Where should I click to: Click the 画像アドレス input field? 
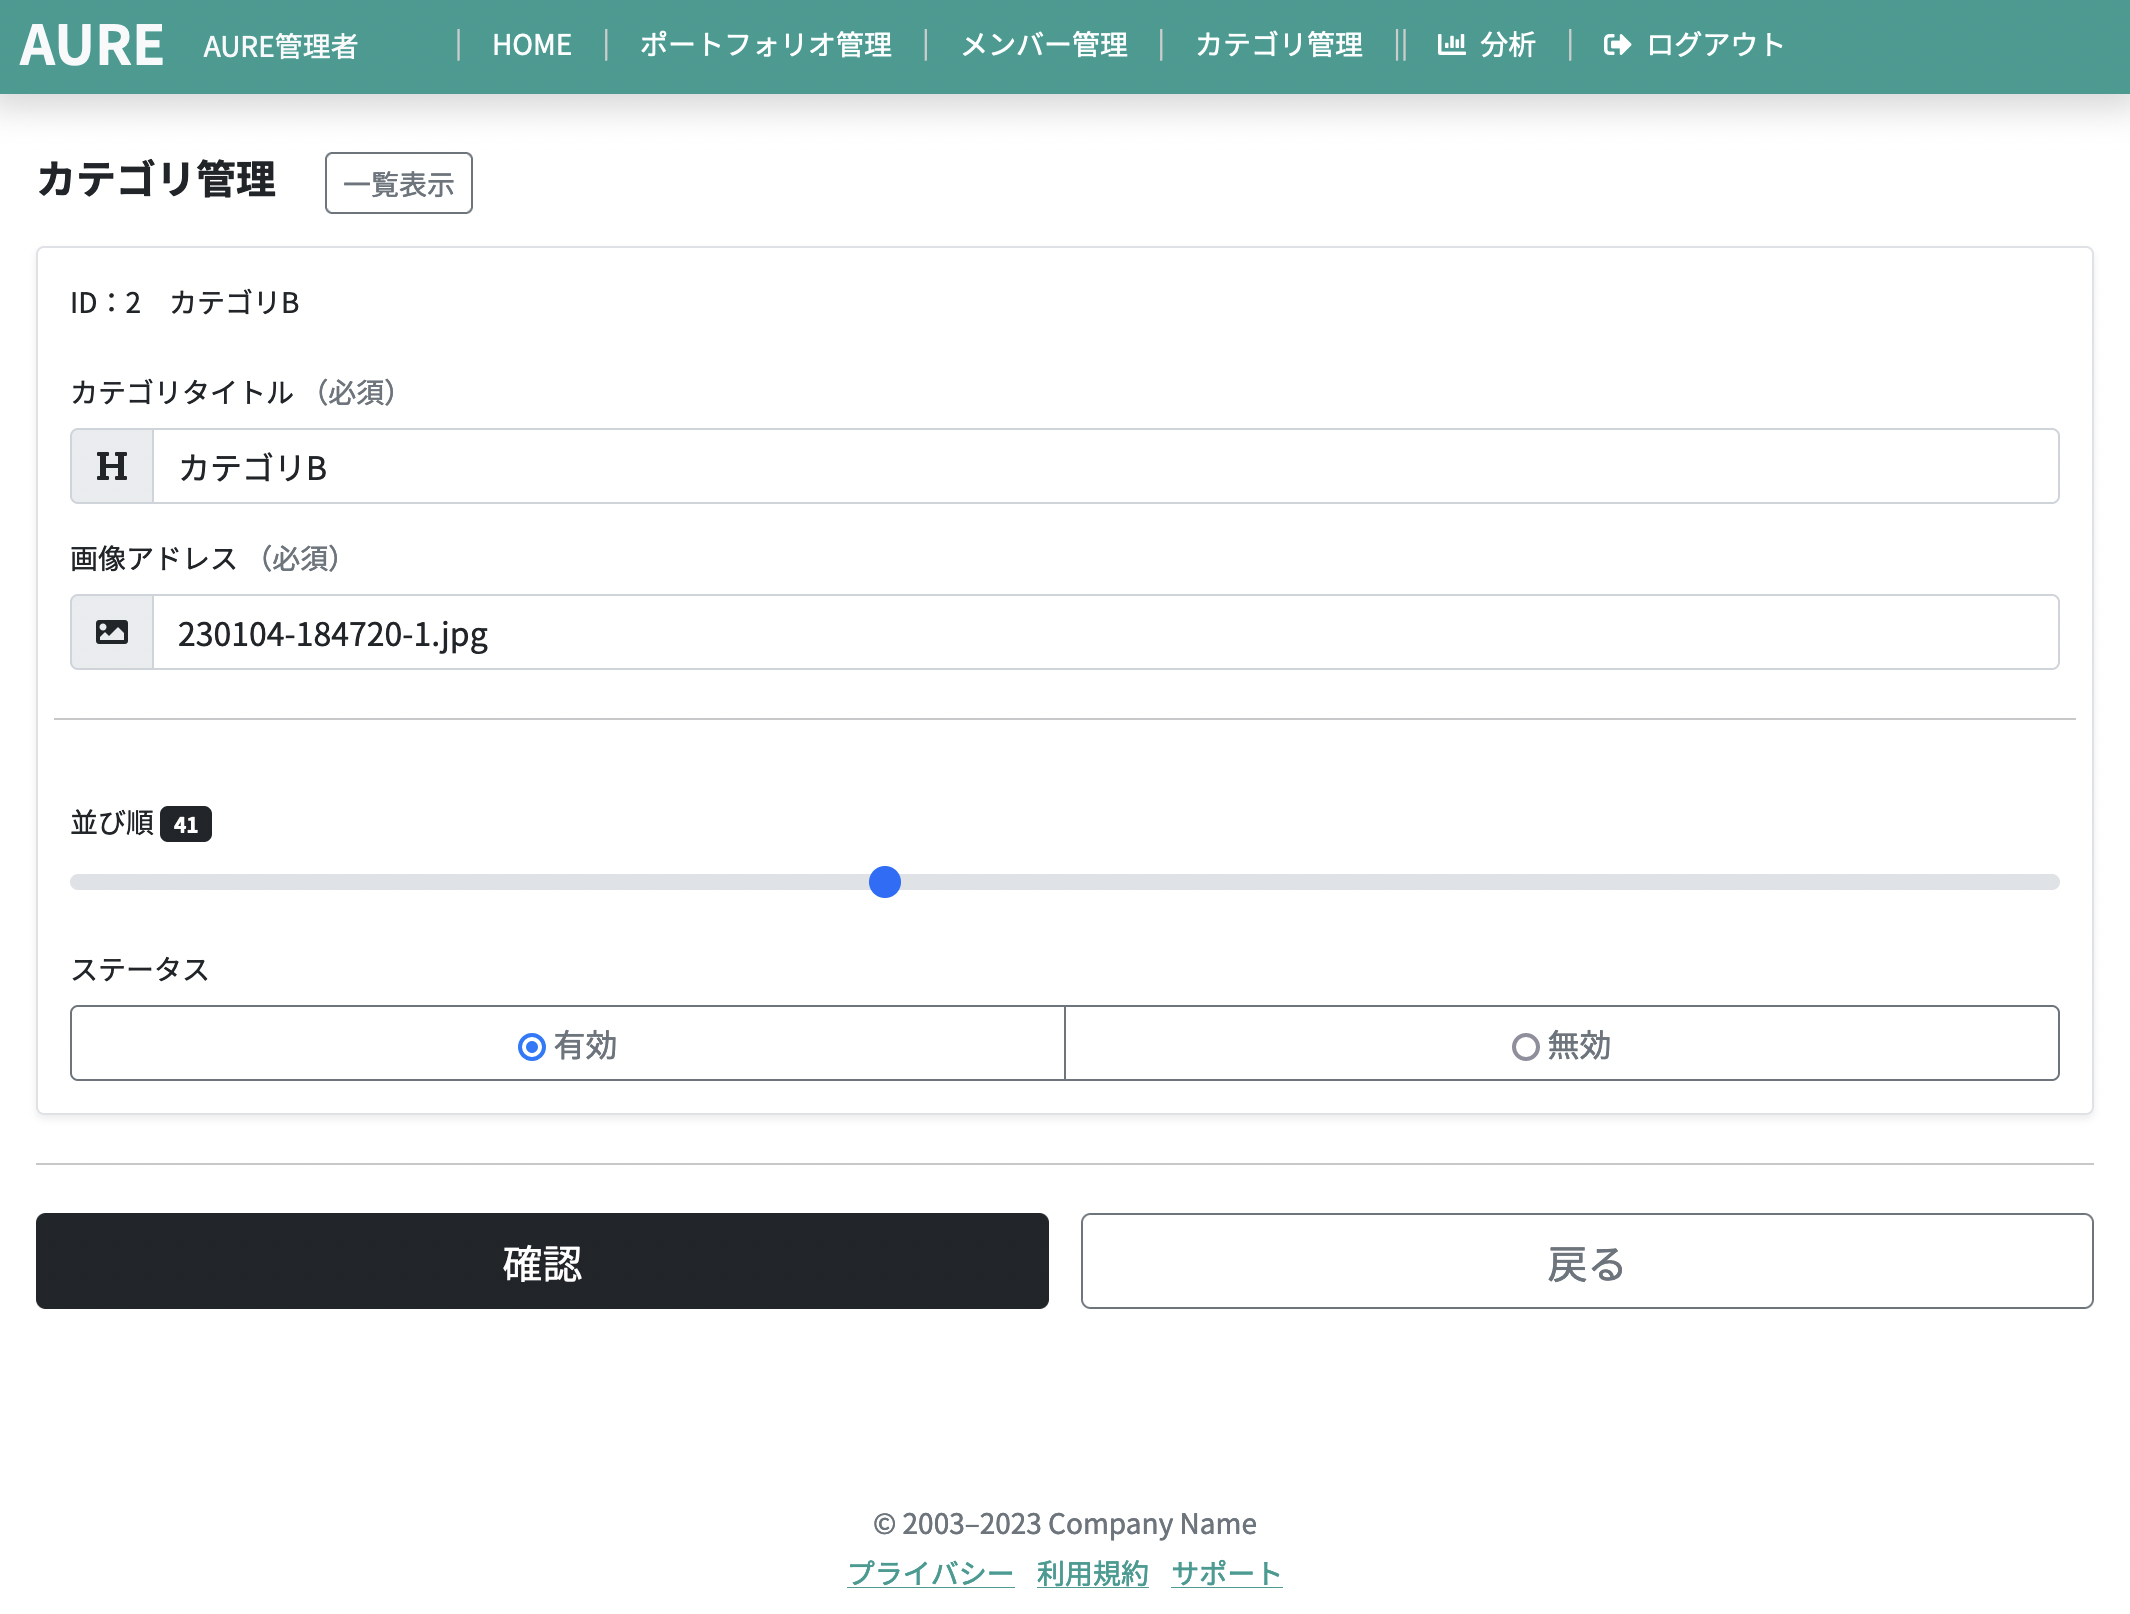(1104, 633)
